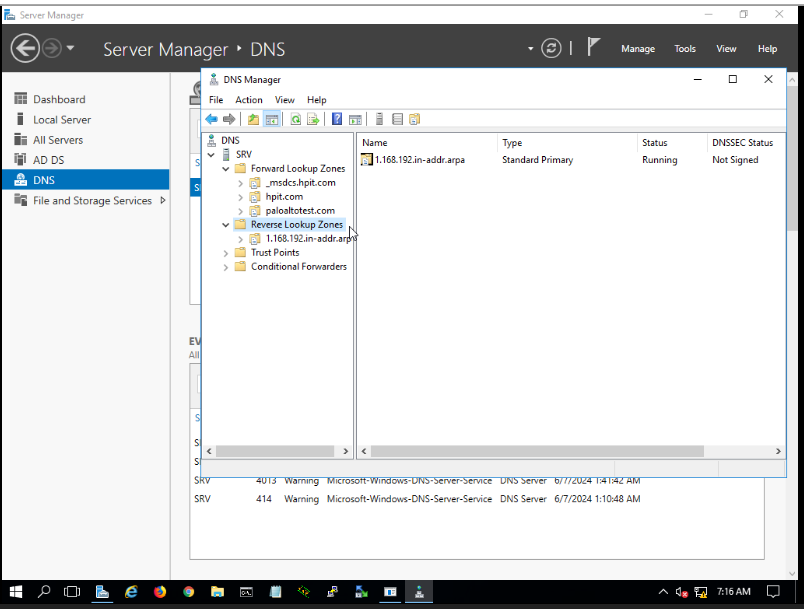Sort by the DNSSEC Status column header

coord(742,143)
